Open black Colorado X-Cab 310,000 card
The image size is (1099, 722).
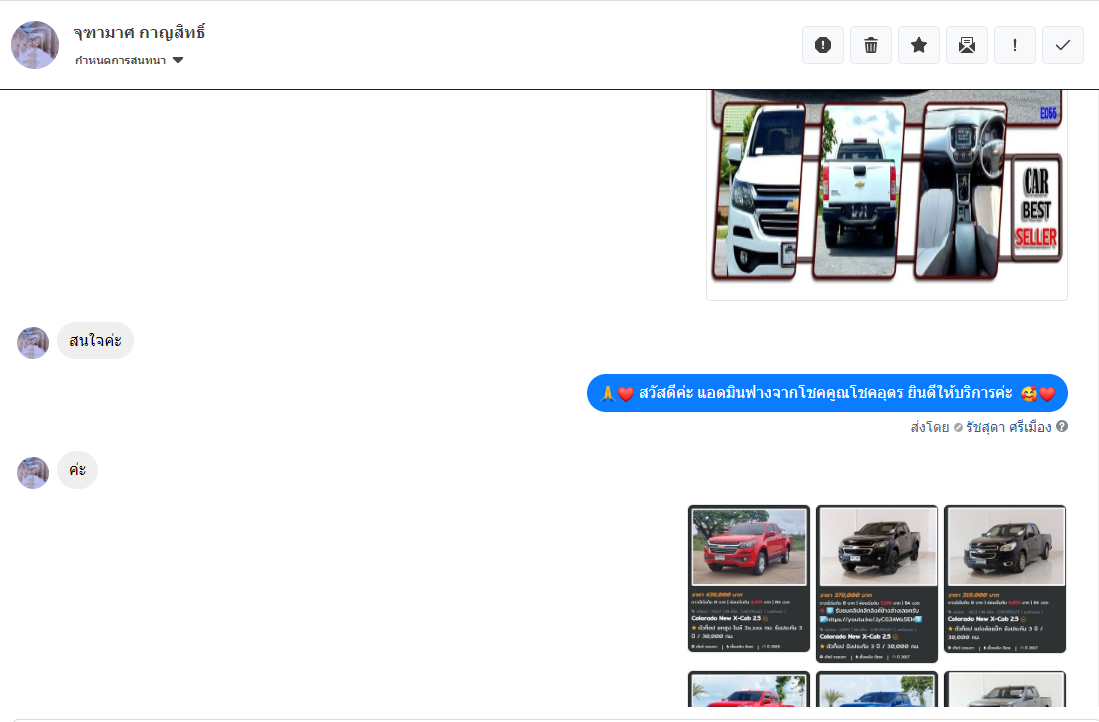click(1005, 579)
